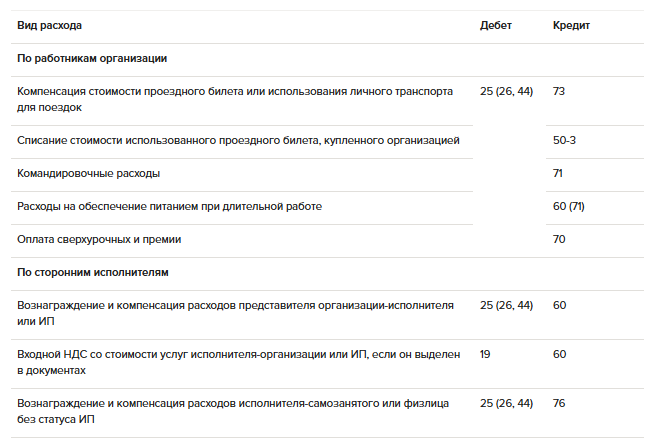Select the 'По работникам организации' section heading
The image size is (654, 448).
click(x=92, y=58)
